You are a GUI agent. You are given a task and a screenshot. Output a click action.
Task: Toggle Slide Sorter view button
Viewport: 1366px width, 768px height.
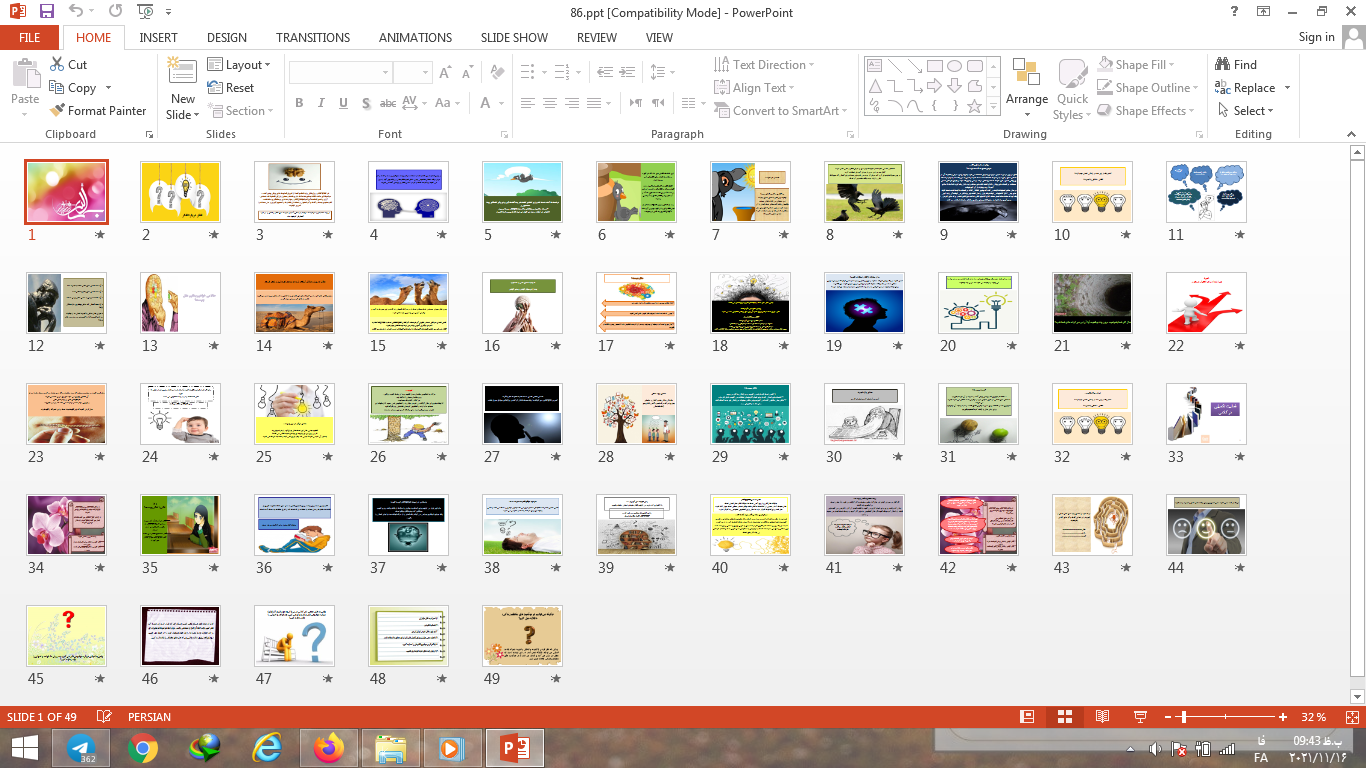tap(1064, 717)
